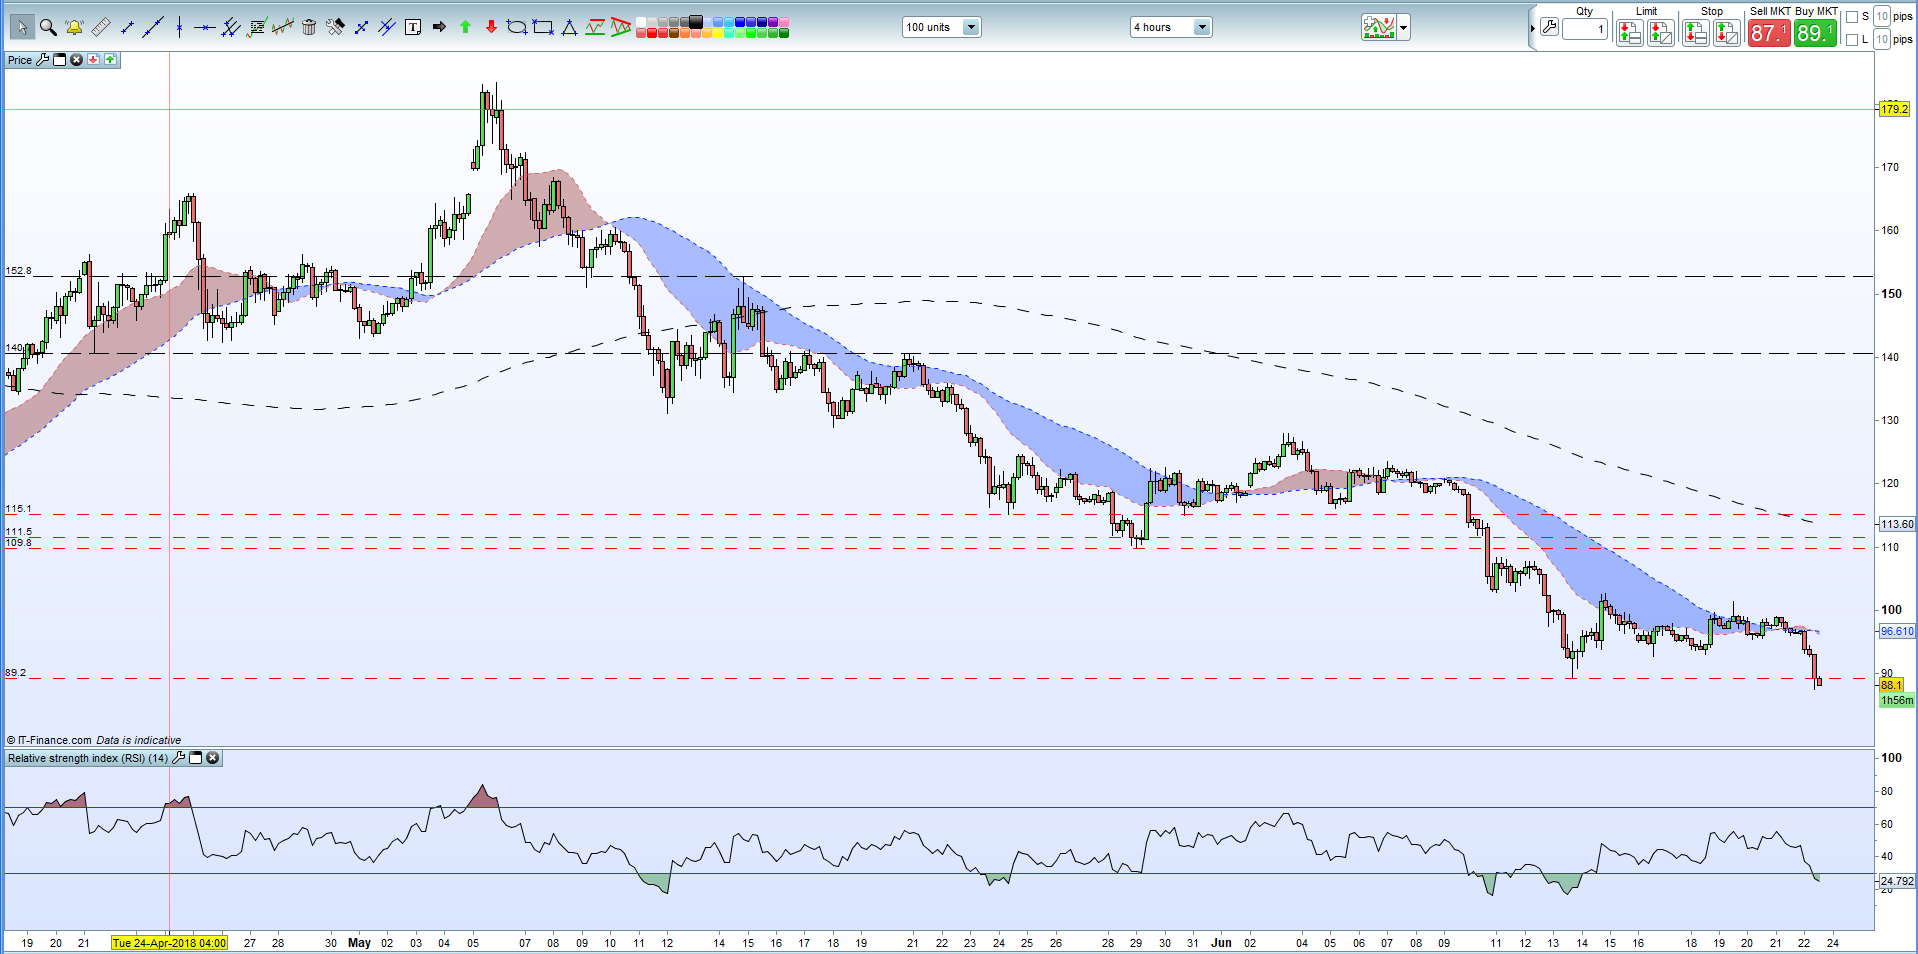This screenshot has height=954, width=1918.
Task: Remove the Price panel with X icon
Action: tap(76, 60)
